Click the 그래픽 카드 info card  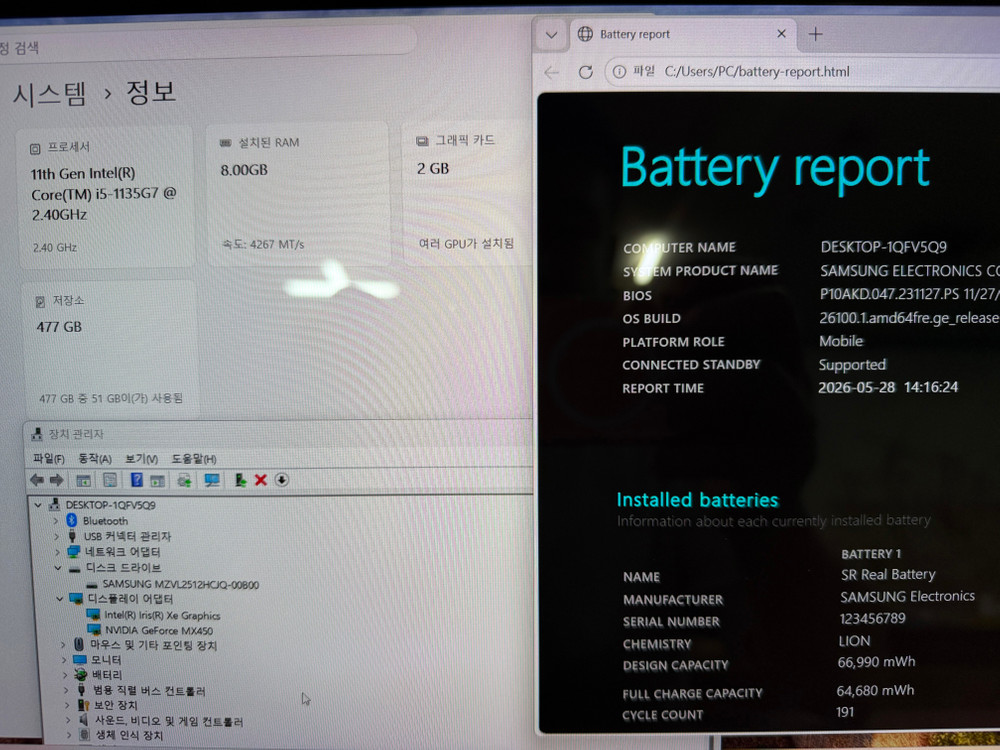click(x=467, y=192)
